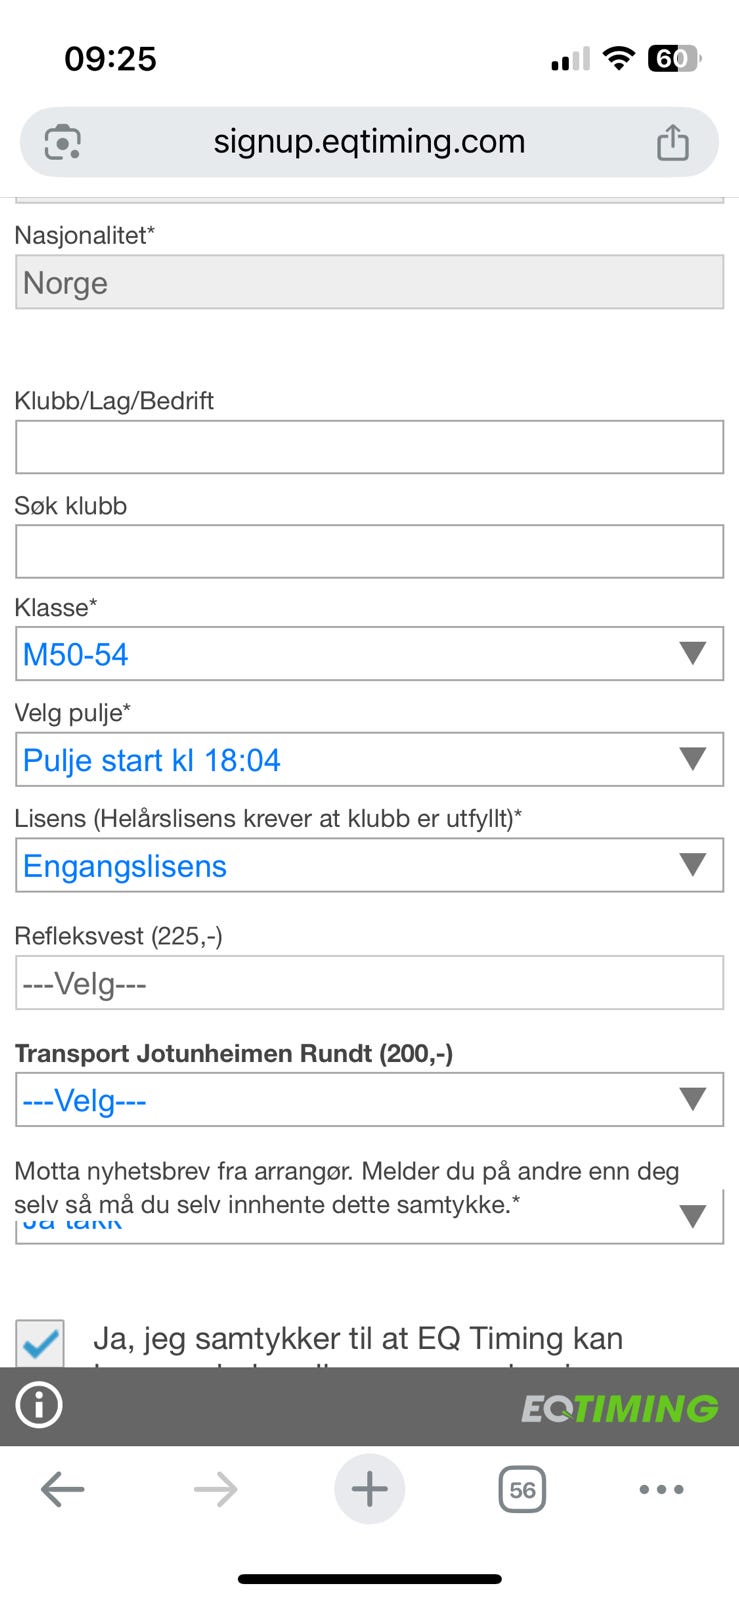This screenshot has width=739, height=1600.
Task: Toggle the EQ Timing consent checkbox
Action: click(x=40, y=1343)
